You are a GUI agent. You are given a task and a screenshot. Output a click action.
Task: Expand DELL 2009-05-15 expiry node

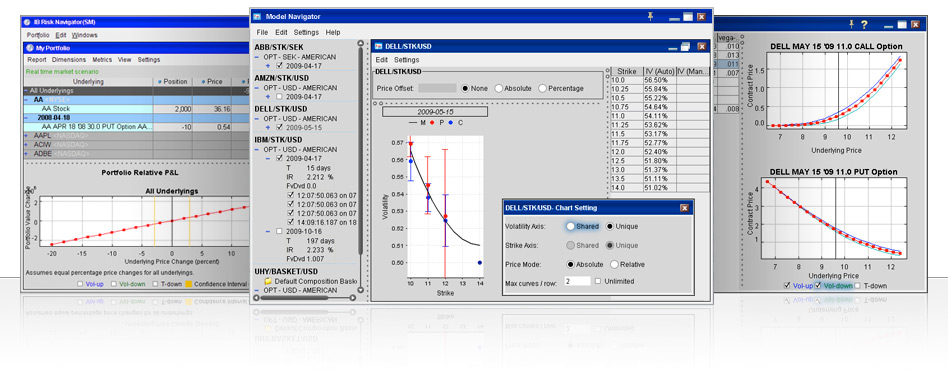(267, 128)
